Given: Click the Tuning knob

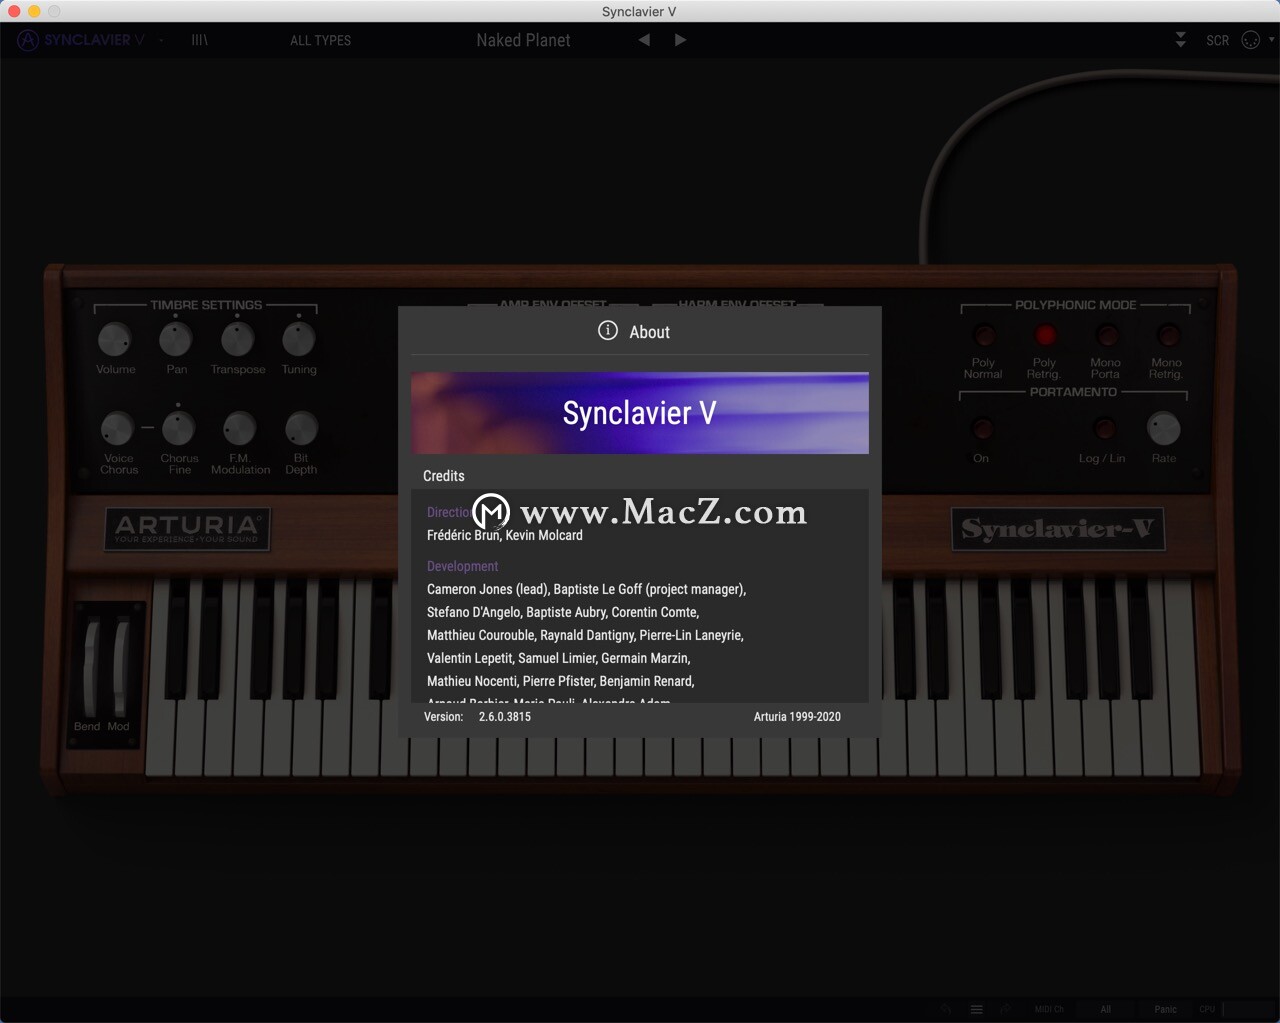Looking at the screenshot, I should 298,340.
